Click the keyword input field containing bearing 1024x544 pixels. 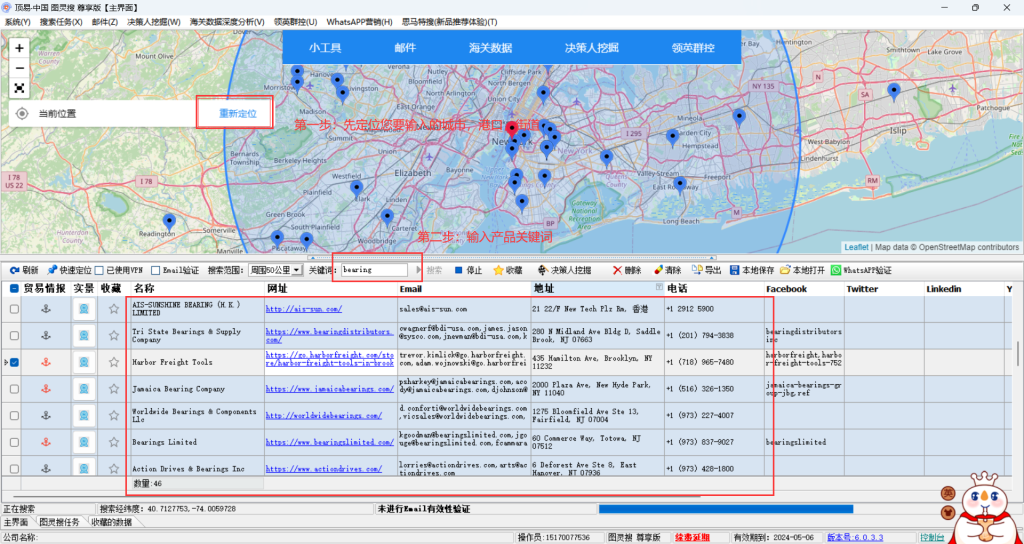click(374, 270)
